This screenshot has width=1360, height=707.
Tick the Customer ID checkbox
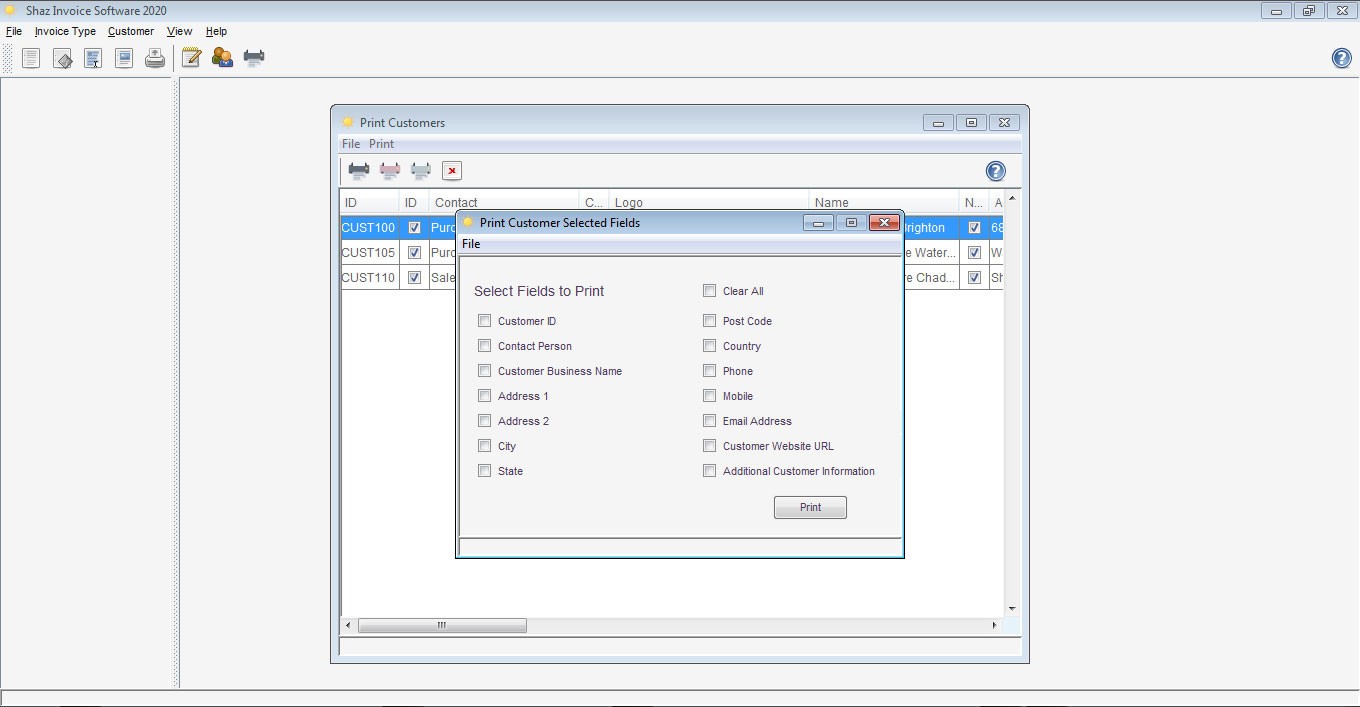coord(485,321)
